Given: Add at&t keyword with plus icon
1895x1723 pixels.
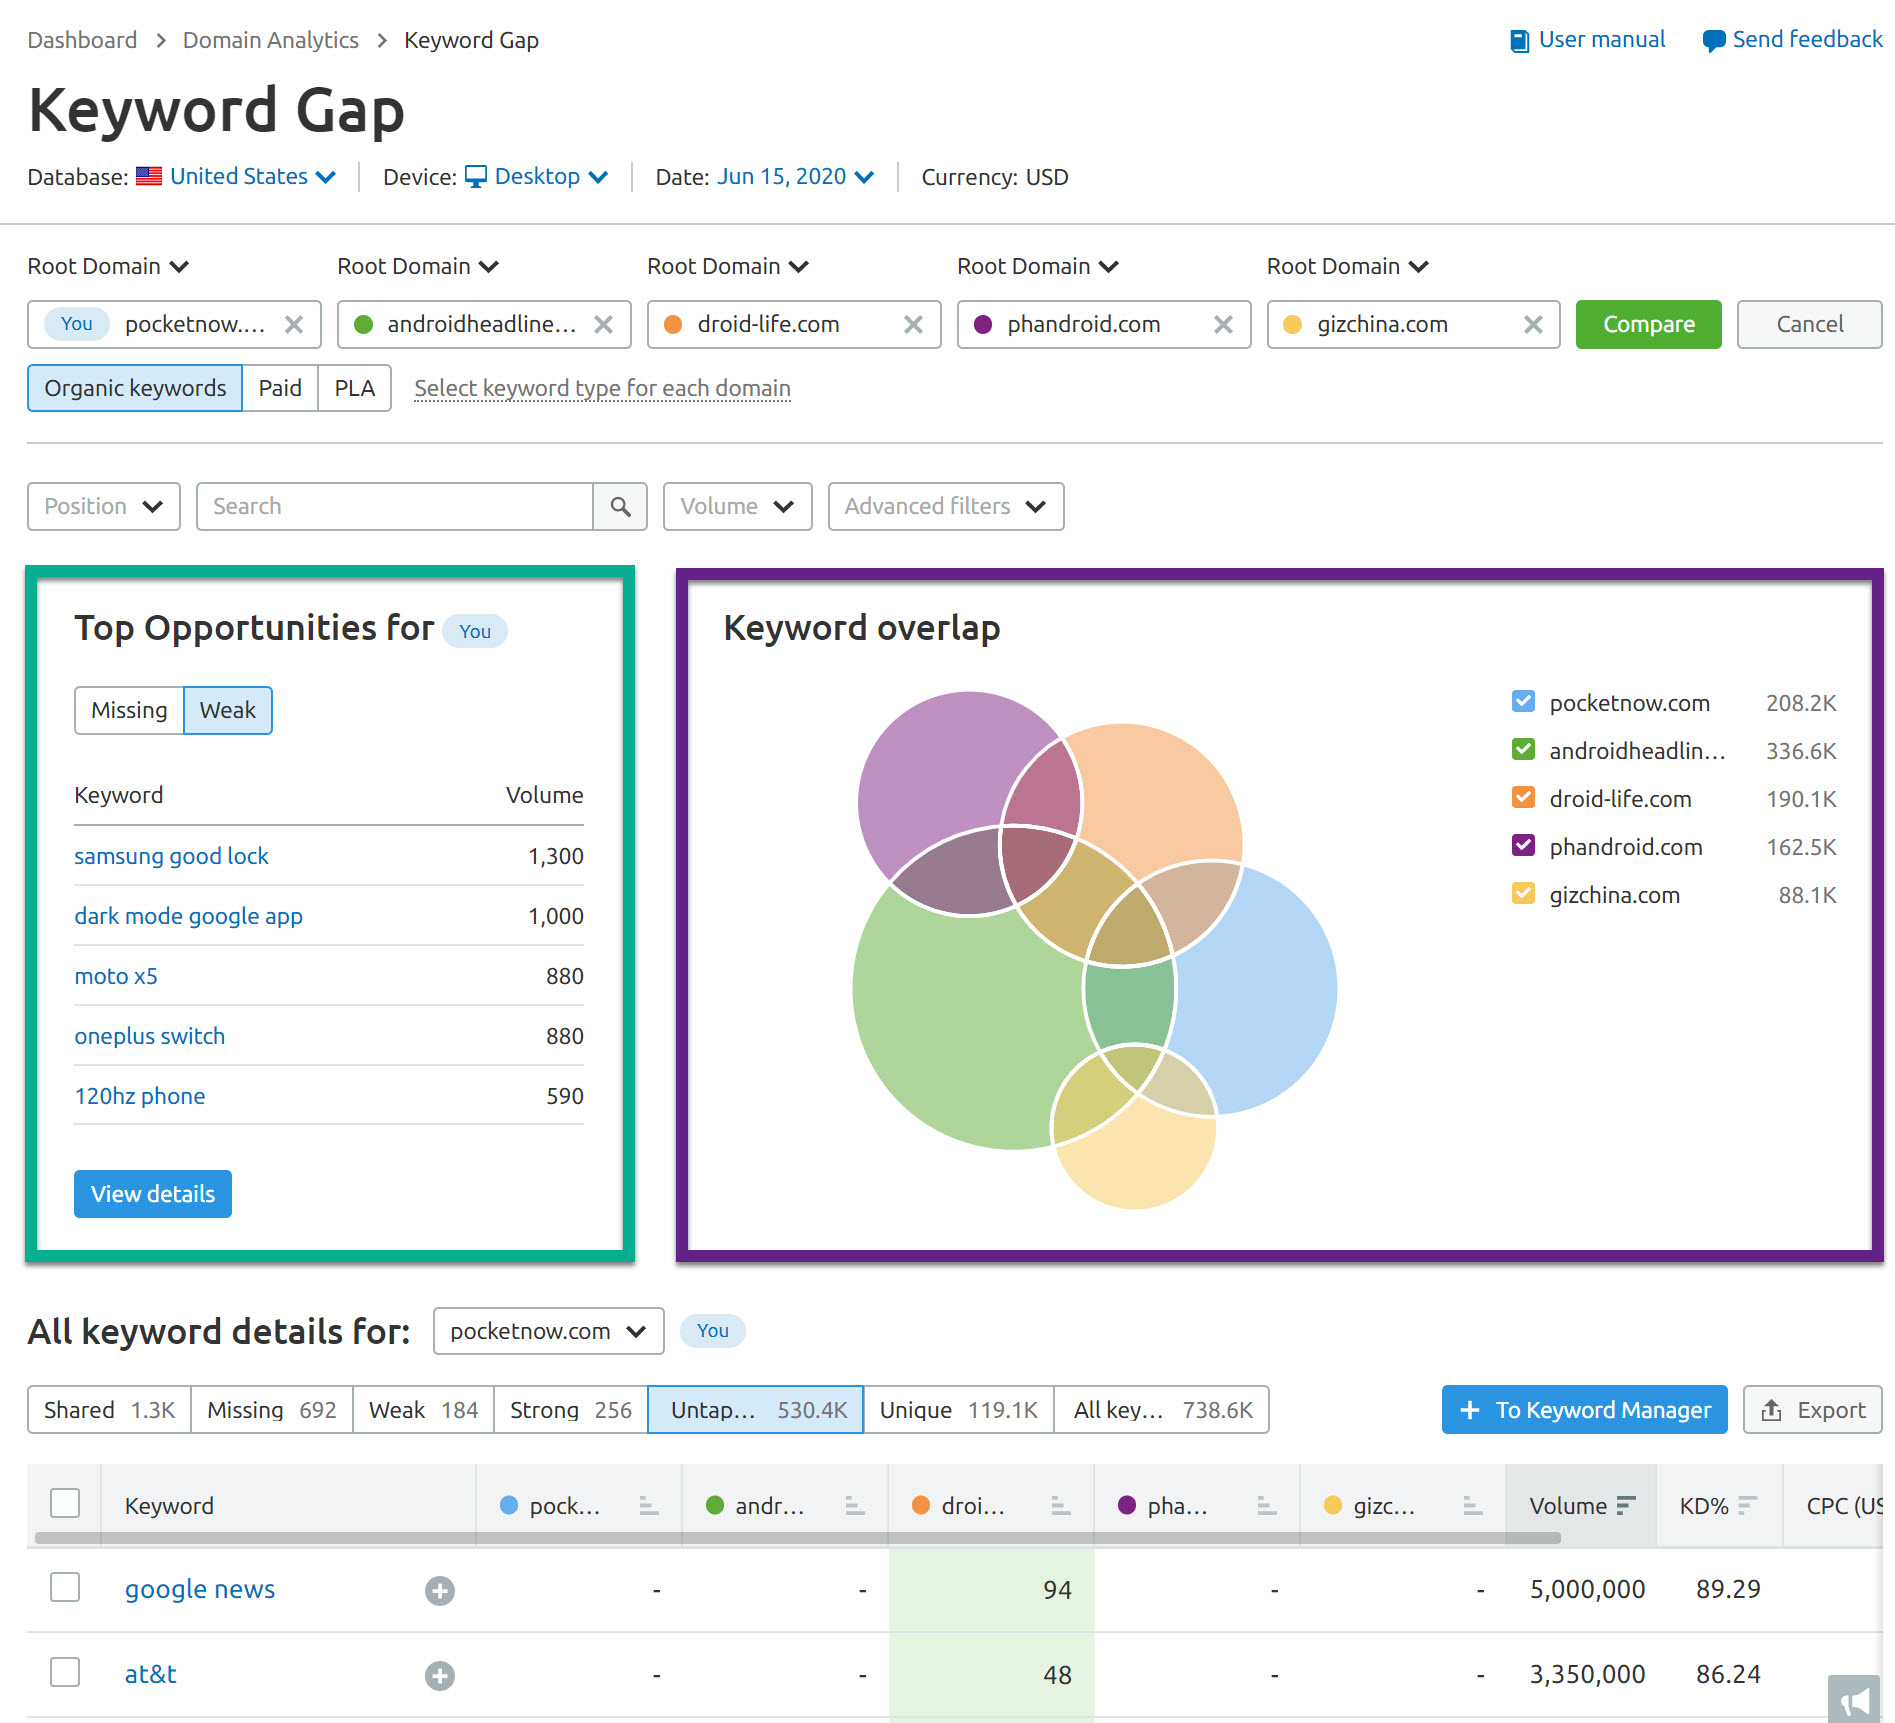Looking at the screenshot, I should [440, 1675].
